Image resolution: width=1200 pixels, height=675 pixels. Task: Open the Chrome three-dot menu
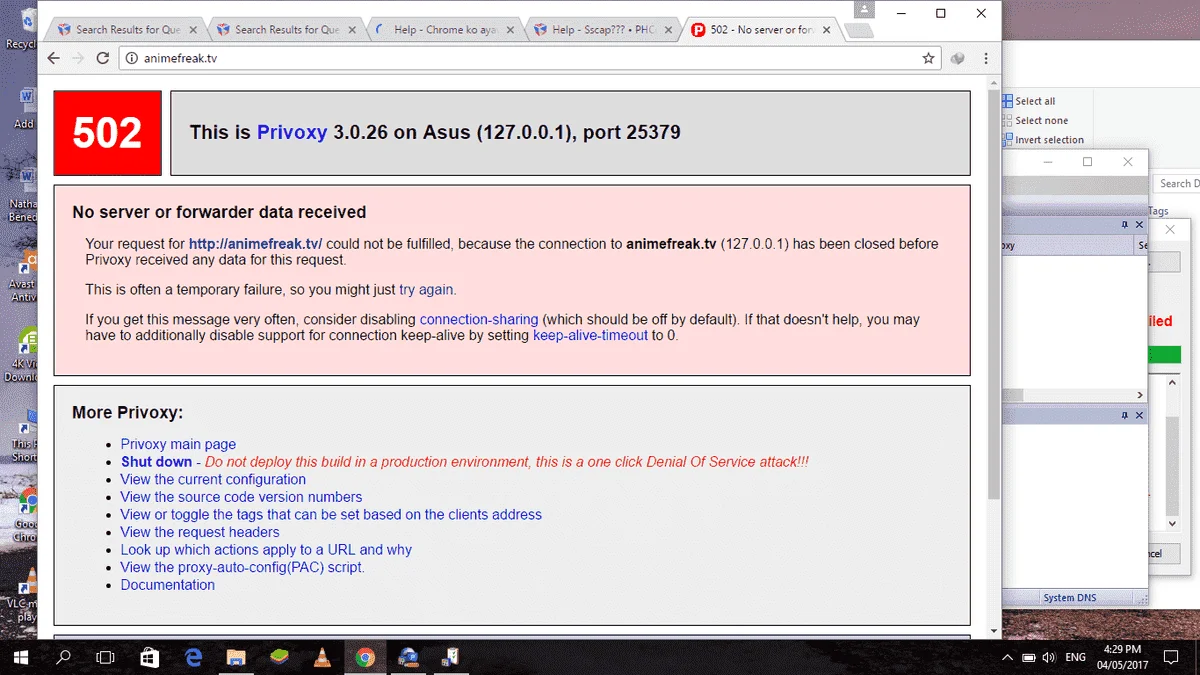986,58
